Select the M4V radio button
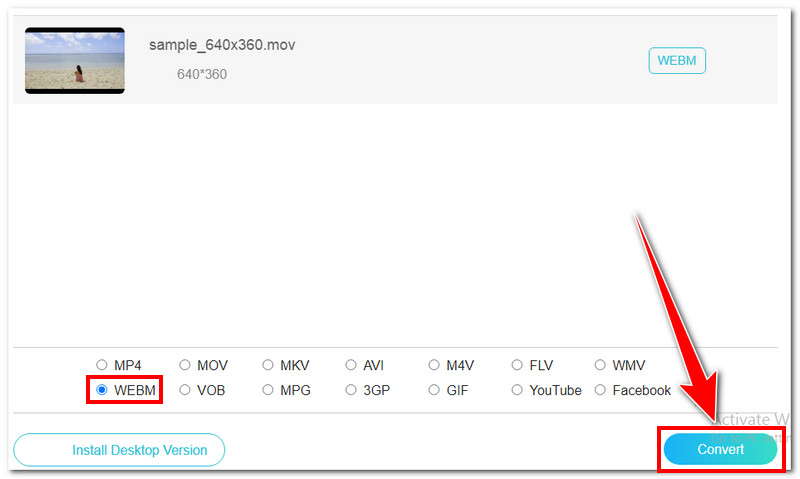This screenshot has width=800, height=479. [x=434, y=365]
